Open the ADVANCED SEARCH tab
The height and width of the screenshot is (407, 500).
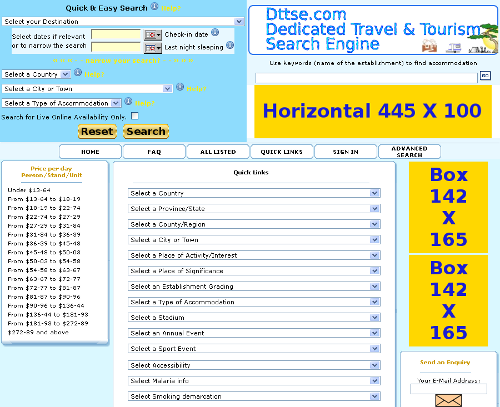(409, 152)
